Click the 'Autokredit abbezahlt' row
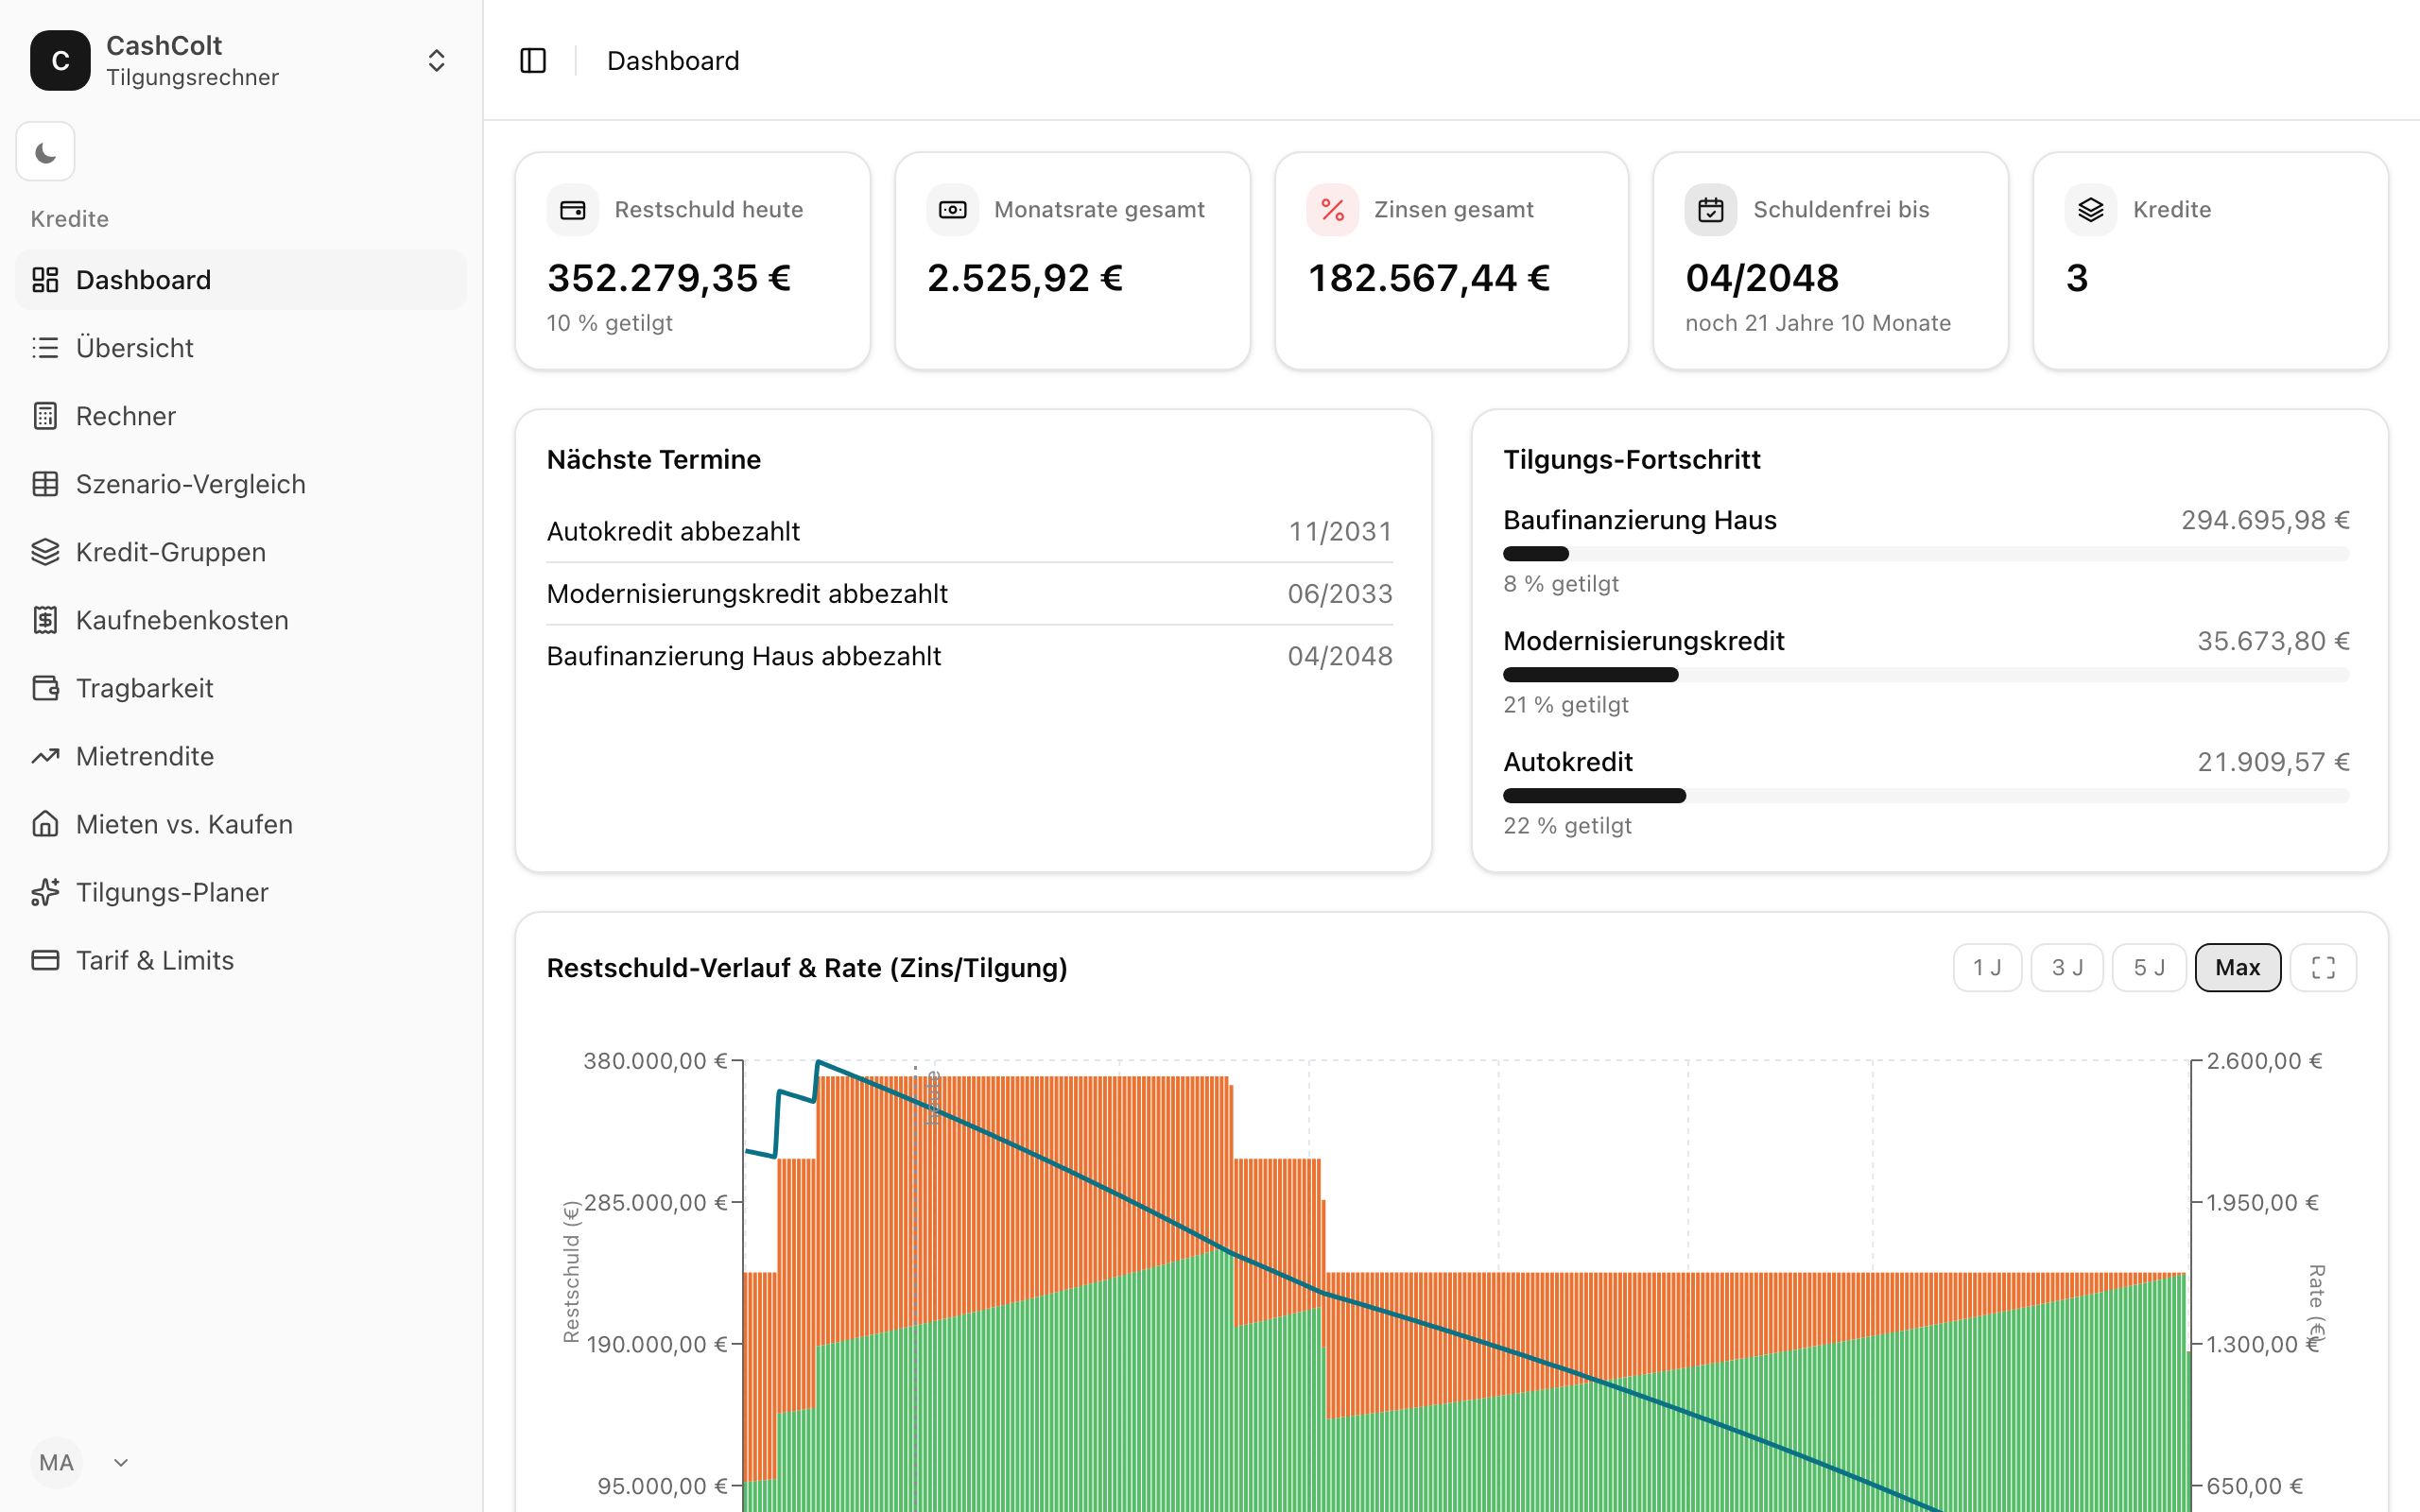The width and height of the screenshot is (2420, 1512). point(970,531)
